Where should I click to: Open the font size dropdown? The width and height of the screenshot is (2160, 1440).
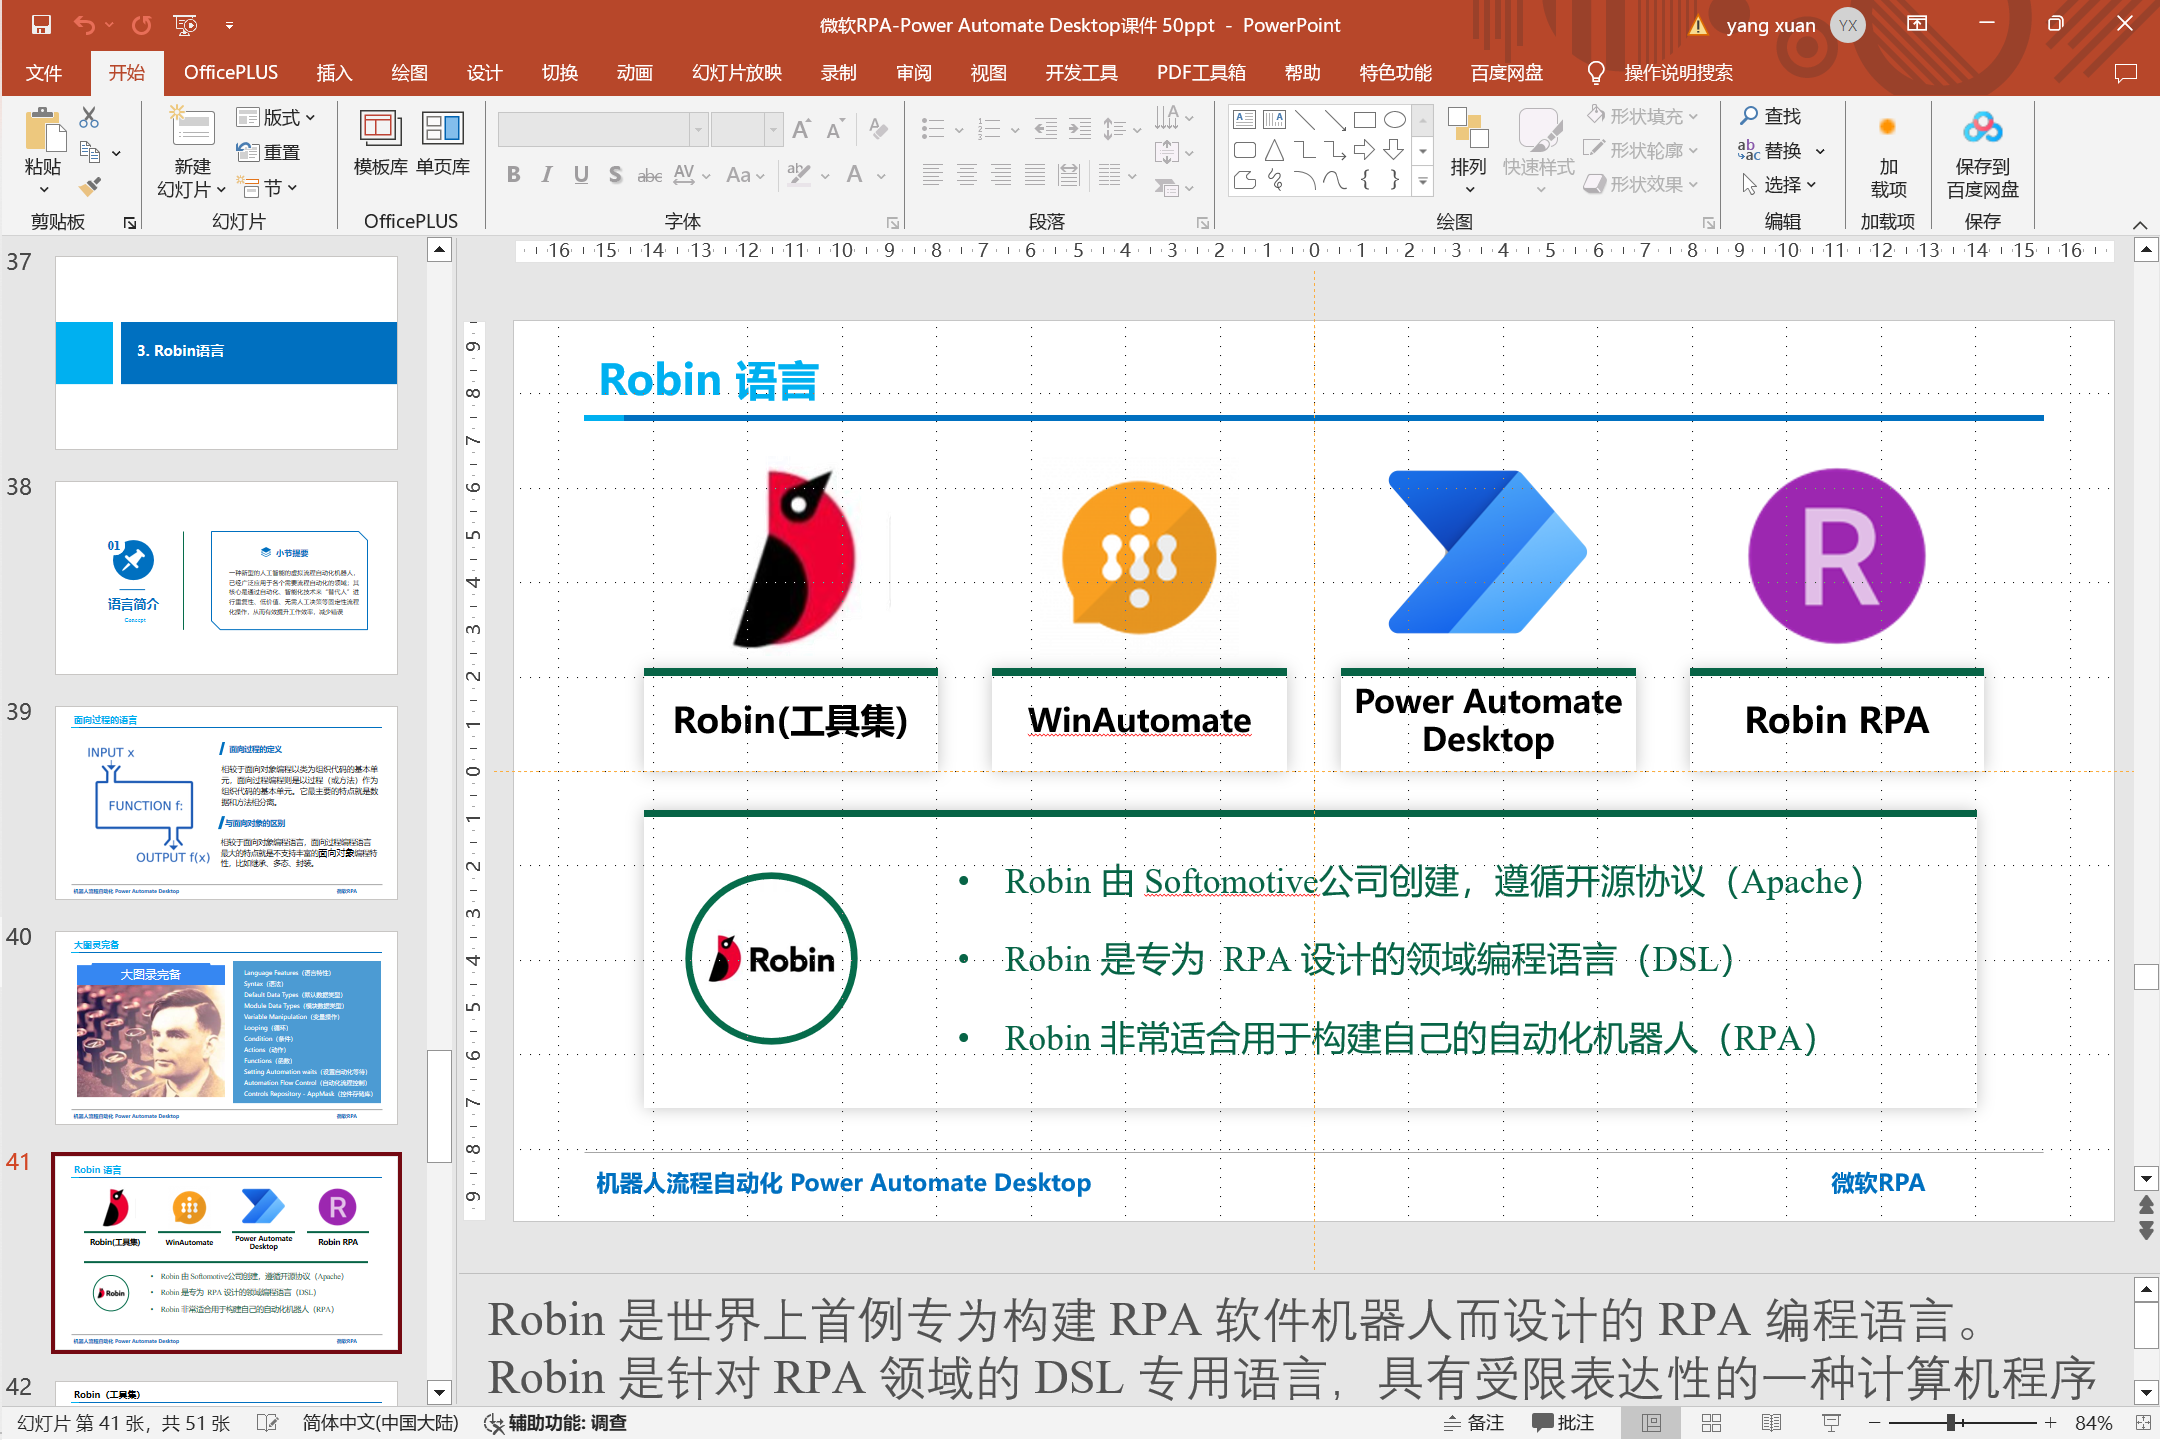point(772,129)
